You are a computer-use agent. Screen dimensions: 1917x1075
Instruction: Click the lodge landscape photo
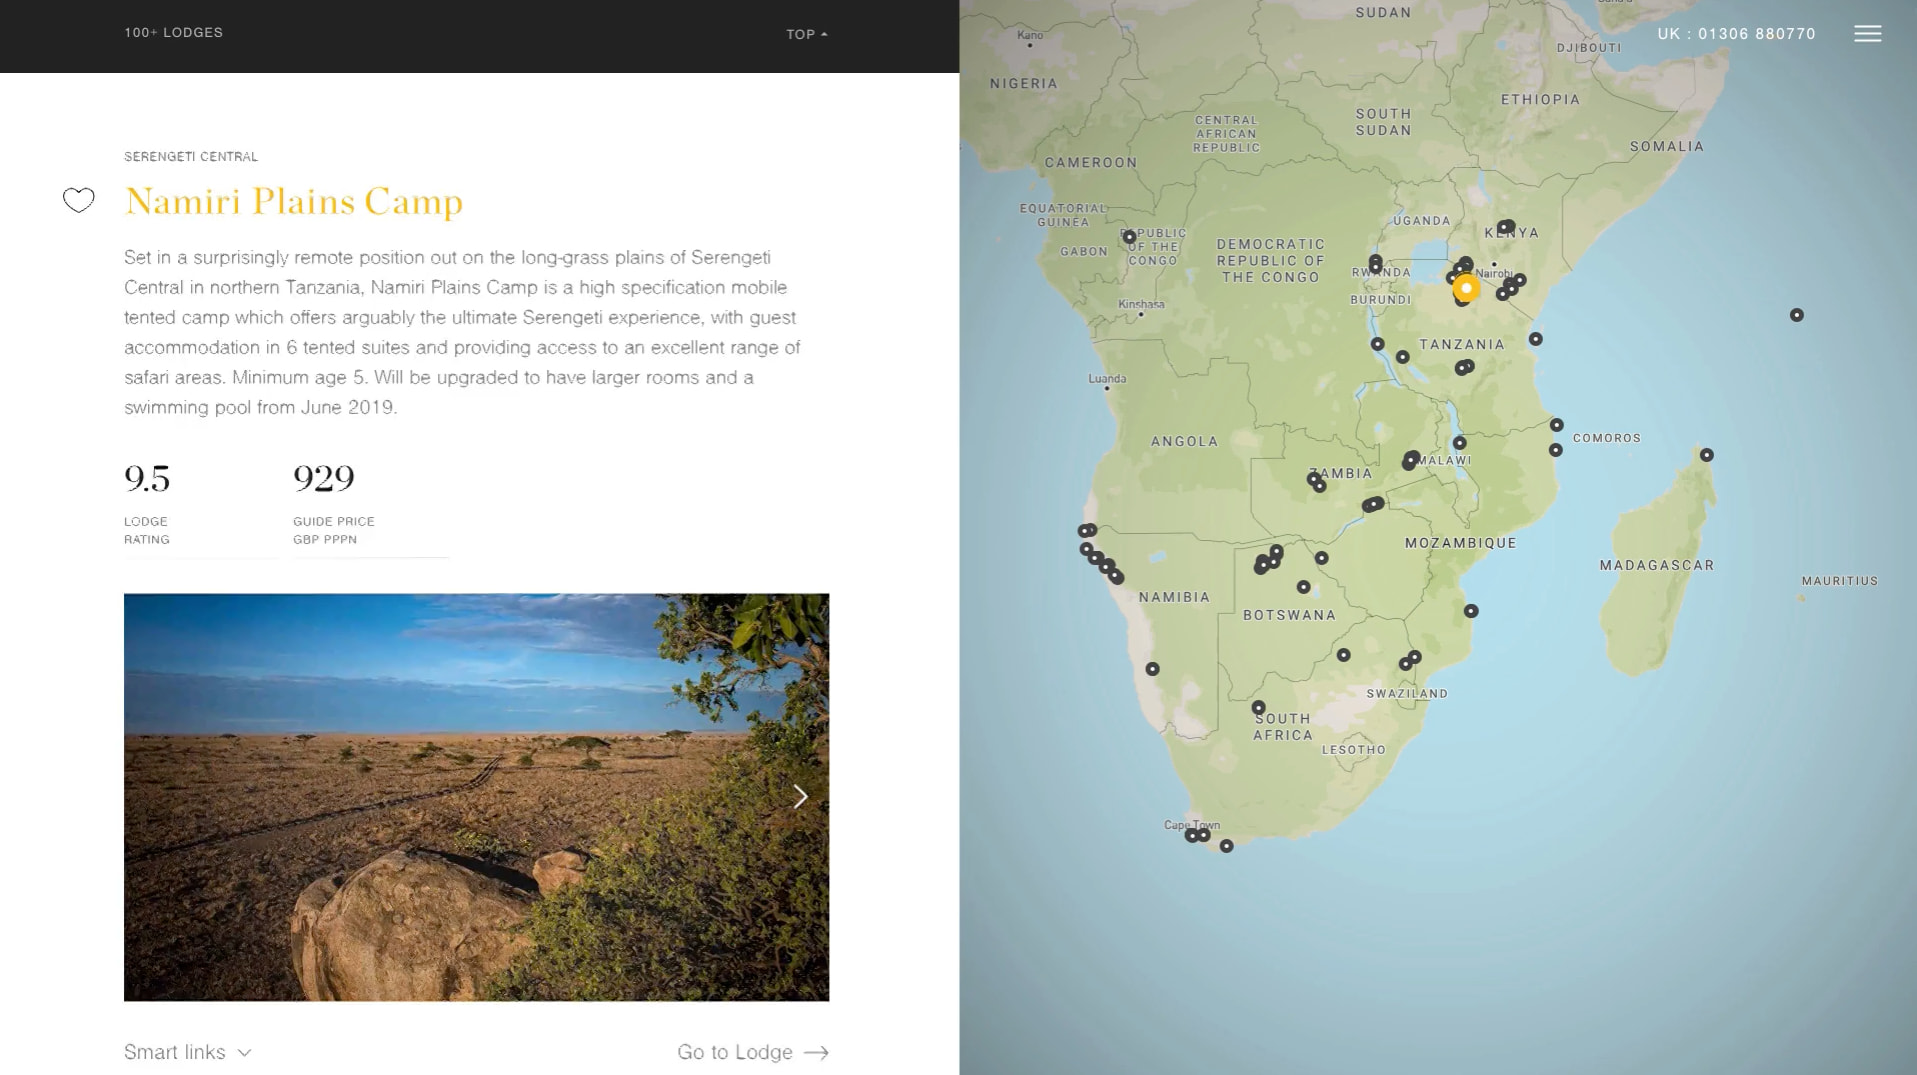click(x=476, y=797)
